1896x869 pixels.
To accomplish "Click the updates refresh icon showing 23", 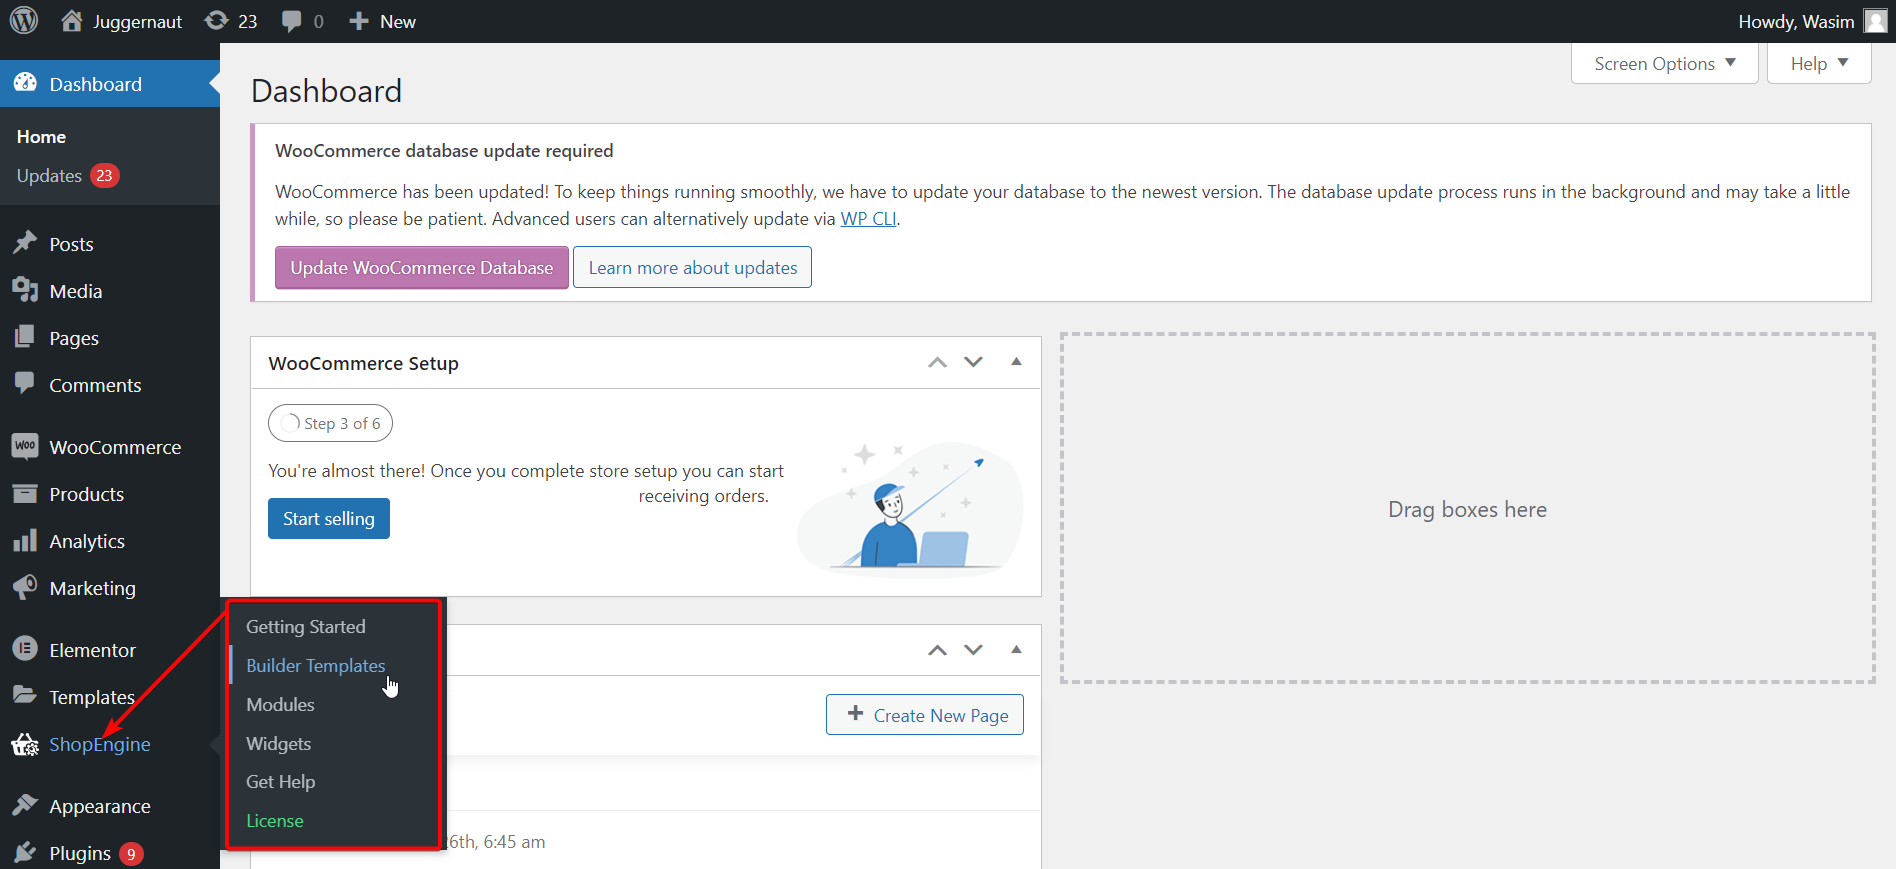I will (x=216, y=21).
